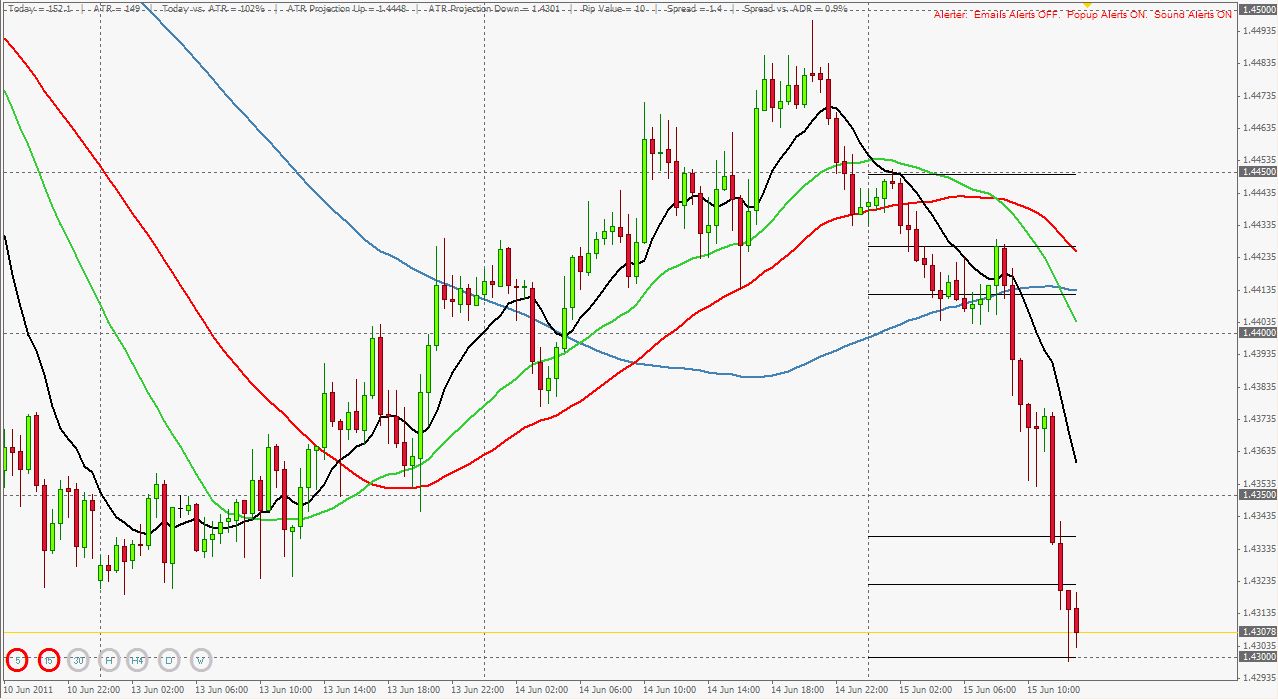This screenshot has width=1278, height=700.
Task: Click the 'Today vs. ATR = 102%' readout
Action: [213, 8]
